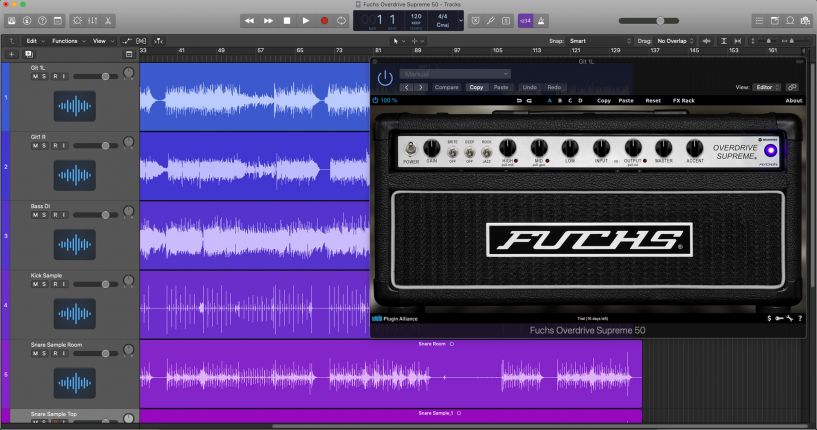Open the Functions menu
The height and width of the screenshot is (430, 817).
click(68, 41)
